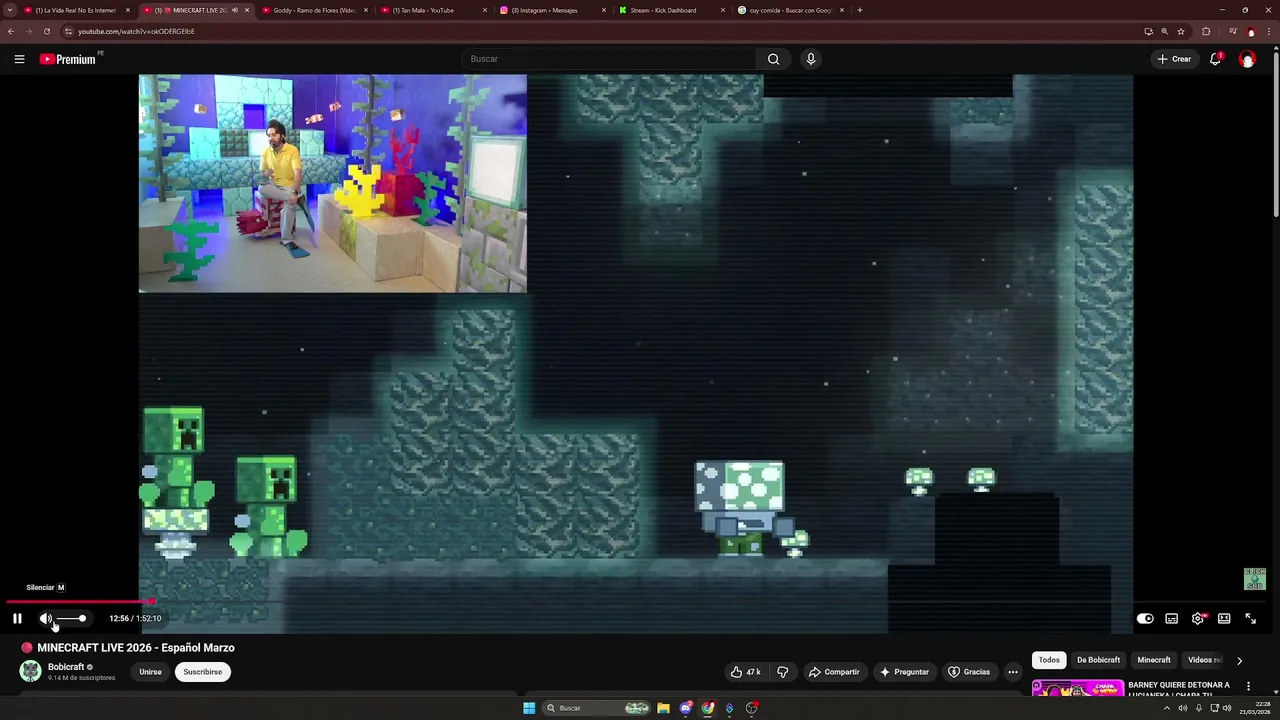This screenshot has height=720, width=1280.
Task: Open File Explorer from taskbar
Action: (663, 708)
